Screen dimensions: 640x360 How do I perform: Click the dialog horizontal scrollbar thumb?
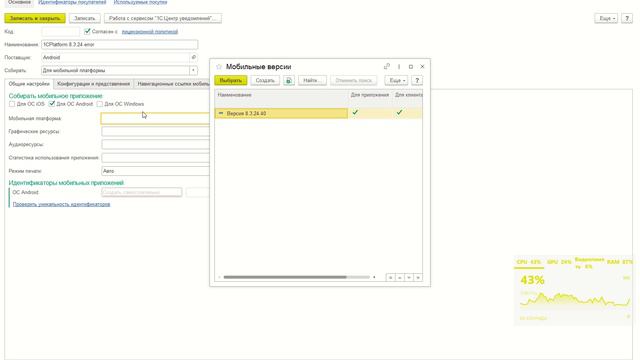click(285, 277)
